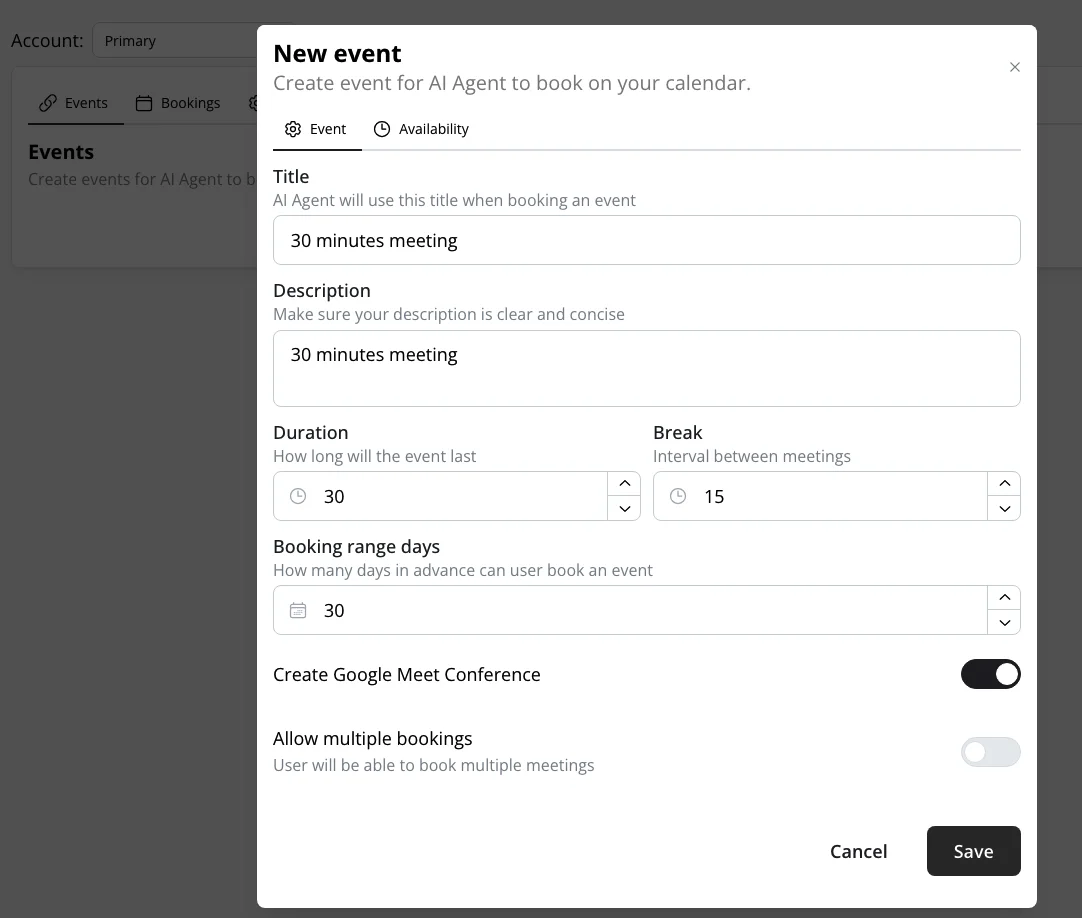Close the New event dialog with X
Image resolution: width=1082 pixels, height=918 pixels.
1014,67
